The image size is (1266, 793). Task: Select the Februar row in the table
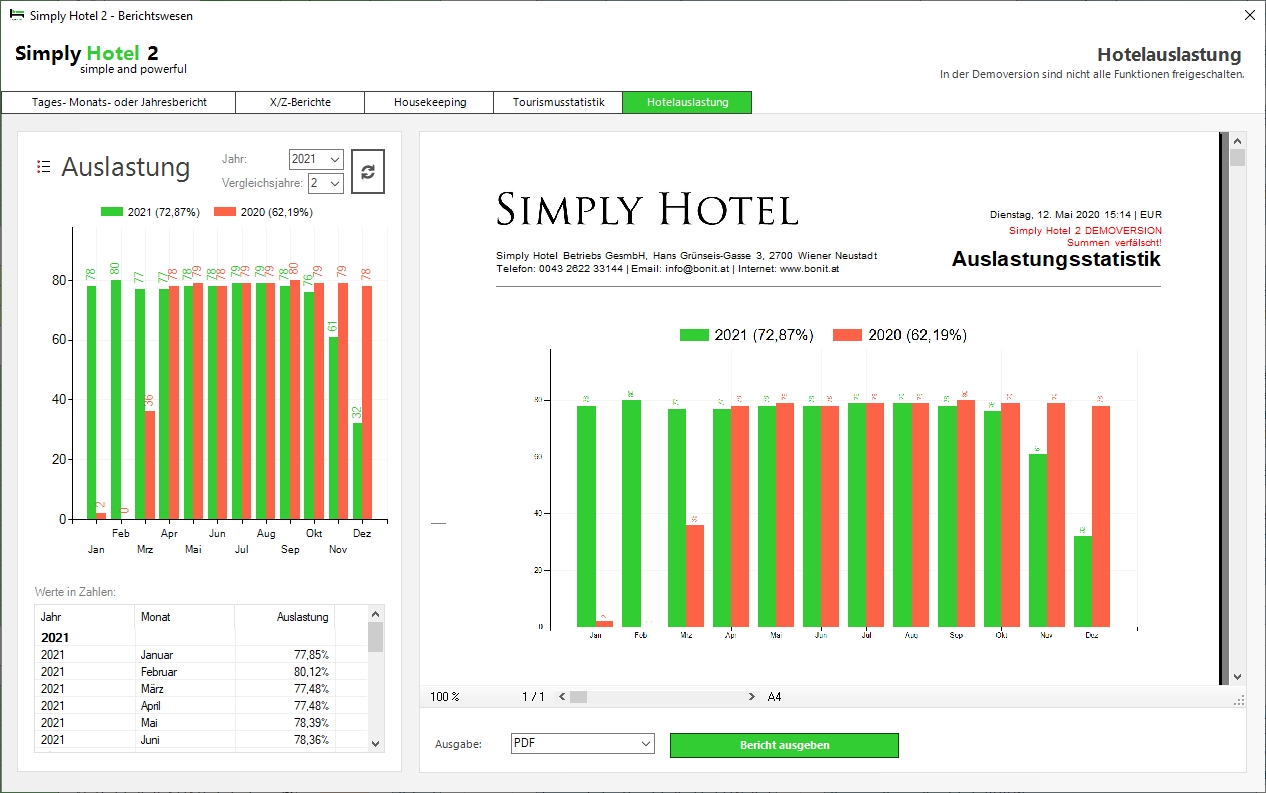201,672
